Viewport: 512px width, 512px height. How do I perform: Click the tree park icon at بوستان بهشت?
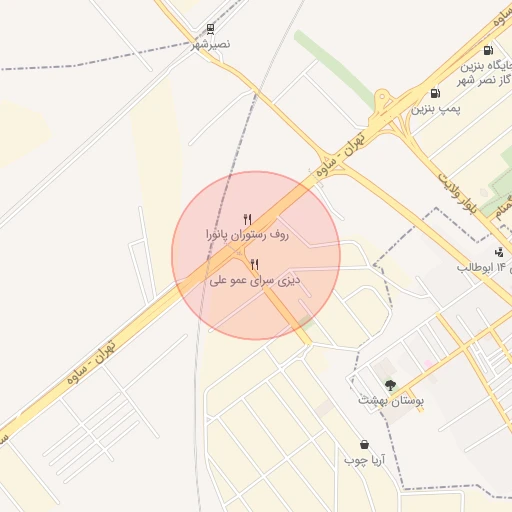390,385
